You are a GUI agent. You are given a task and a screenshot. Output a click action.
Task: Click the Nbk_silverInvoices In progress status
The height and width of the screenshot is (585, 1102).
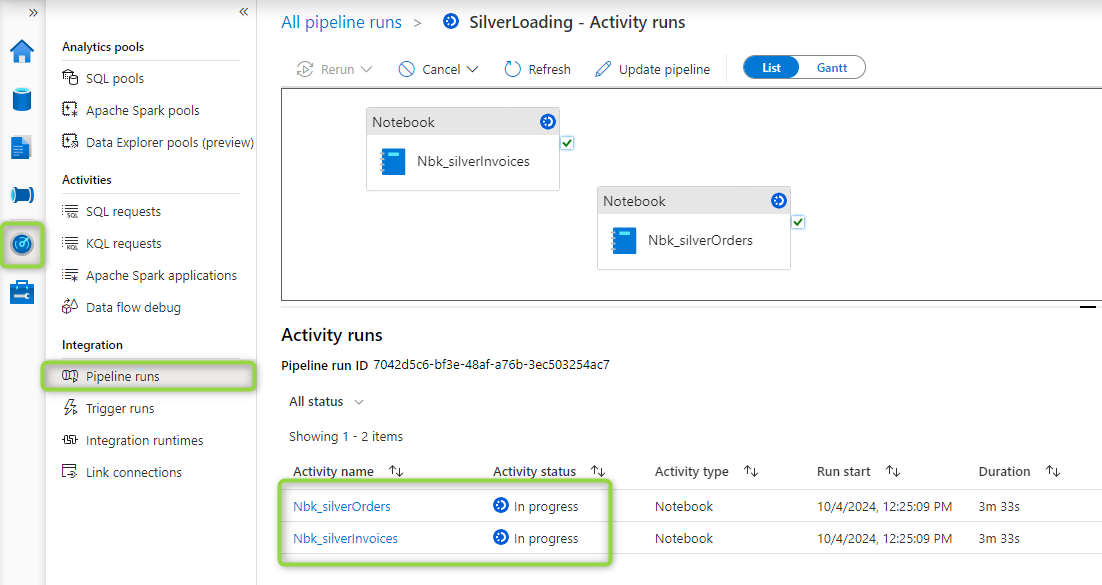point(536,539)
